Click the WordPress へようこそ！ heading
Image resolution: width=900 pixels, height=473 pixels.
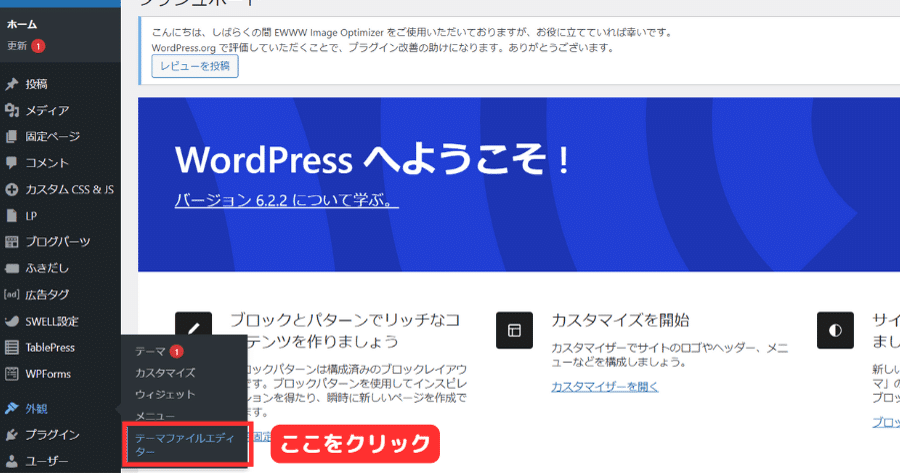click(373, 160)
